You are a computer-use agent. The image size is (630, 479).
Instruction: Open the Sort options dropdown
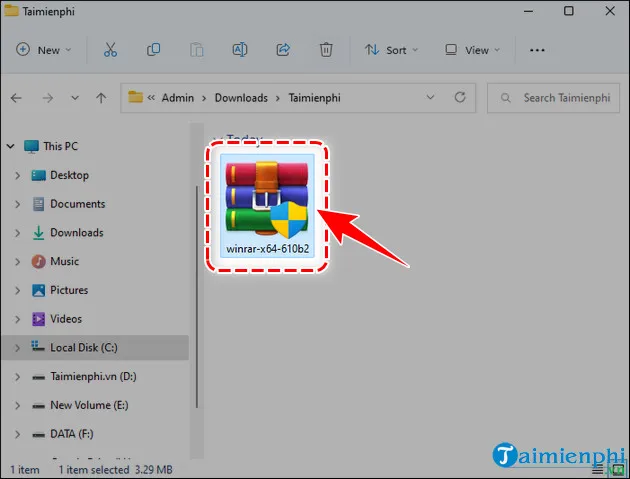(x=391, y=50)
